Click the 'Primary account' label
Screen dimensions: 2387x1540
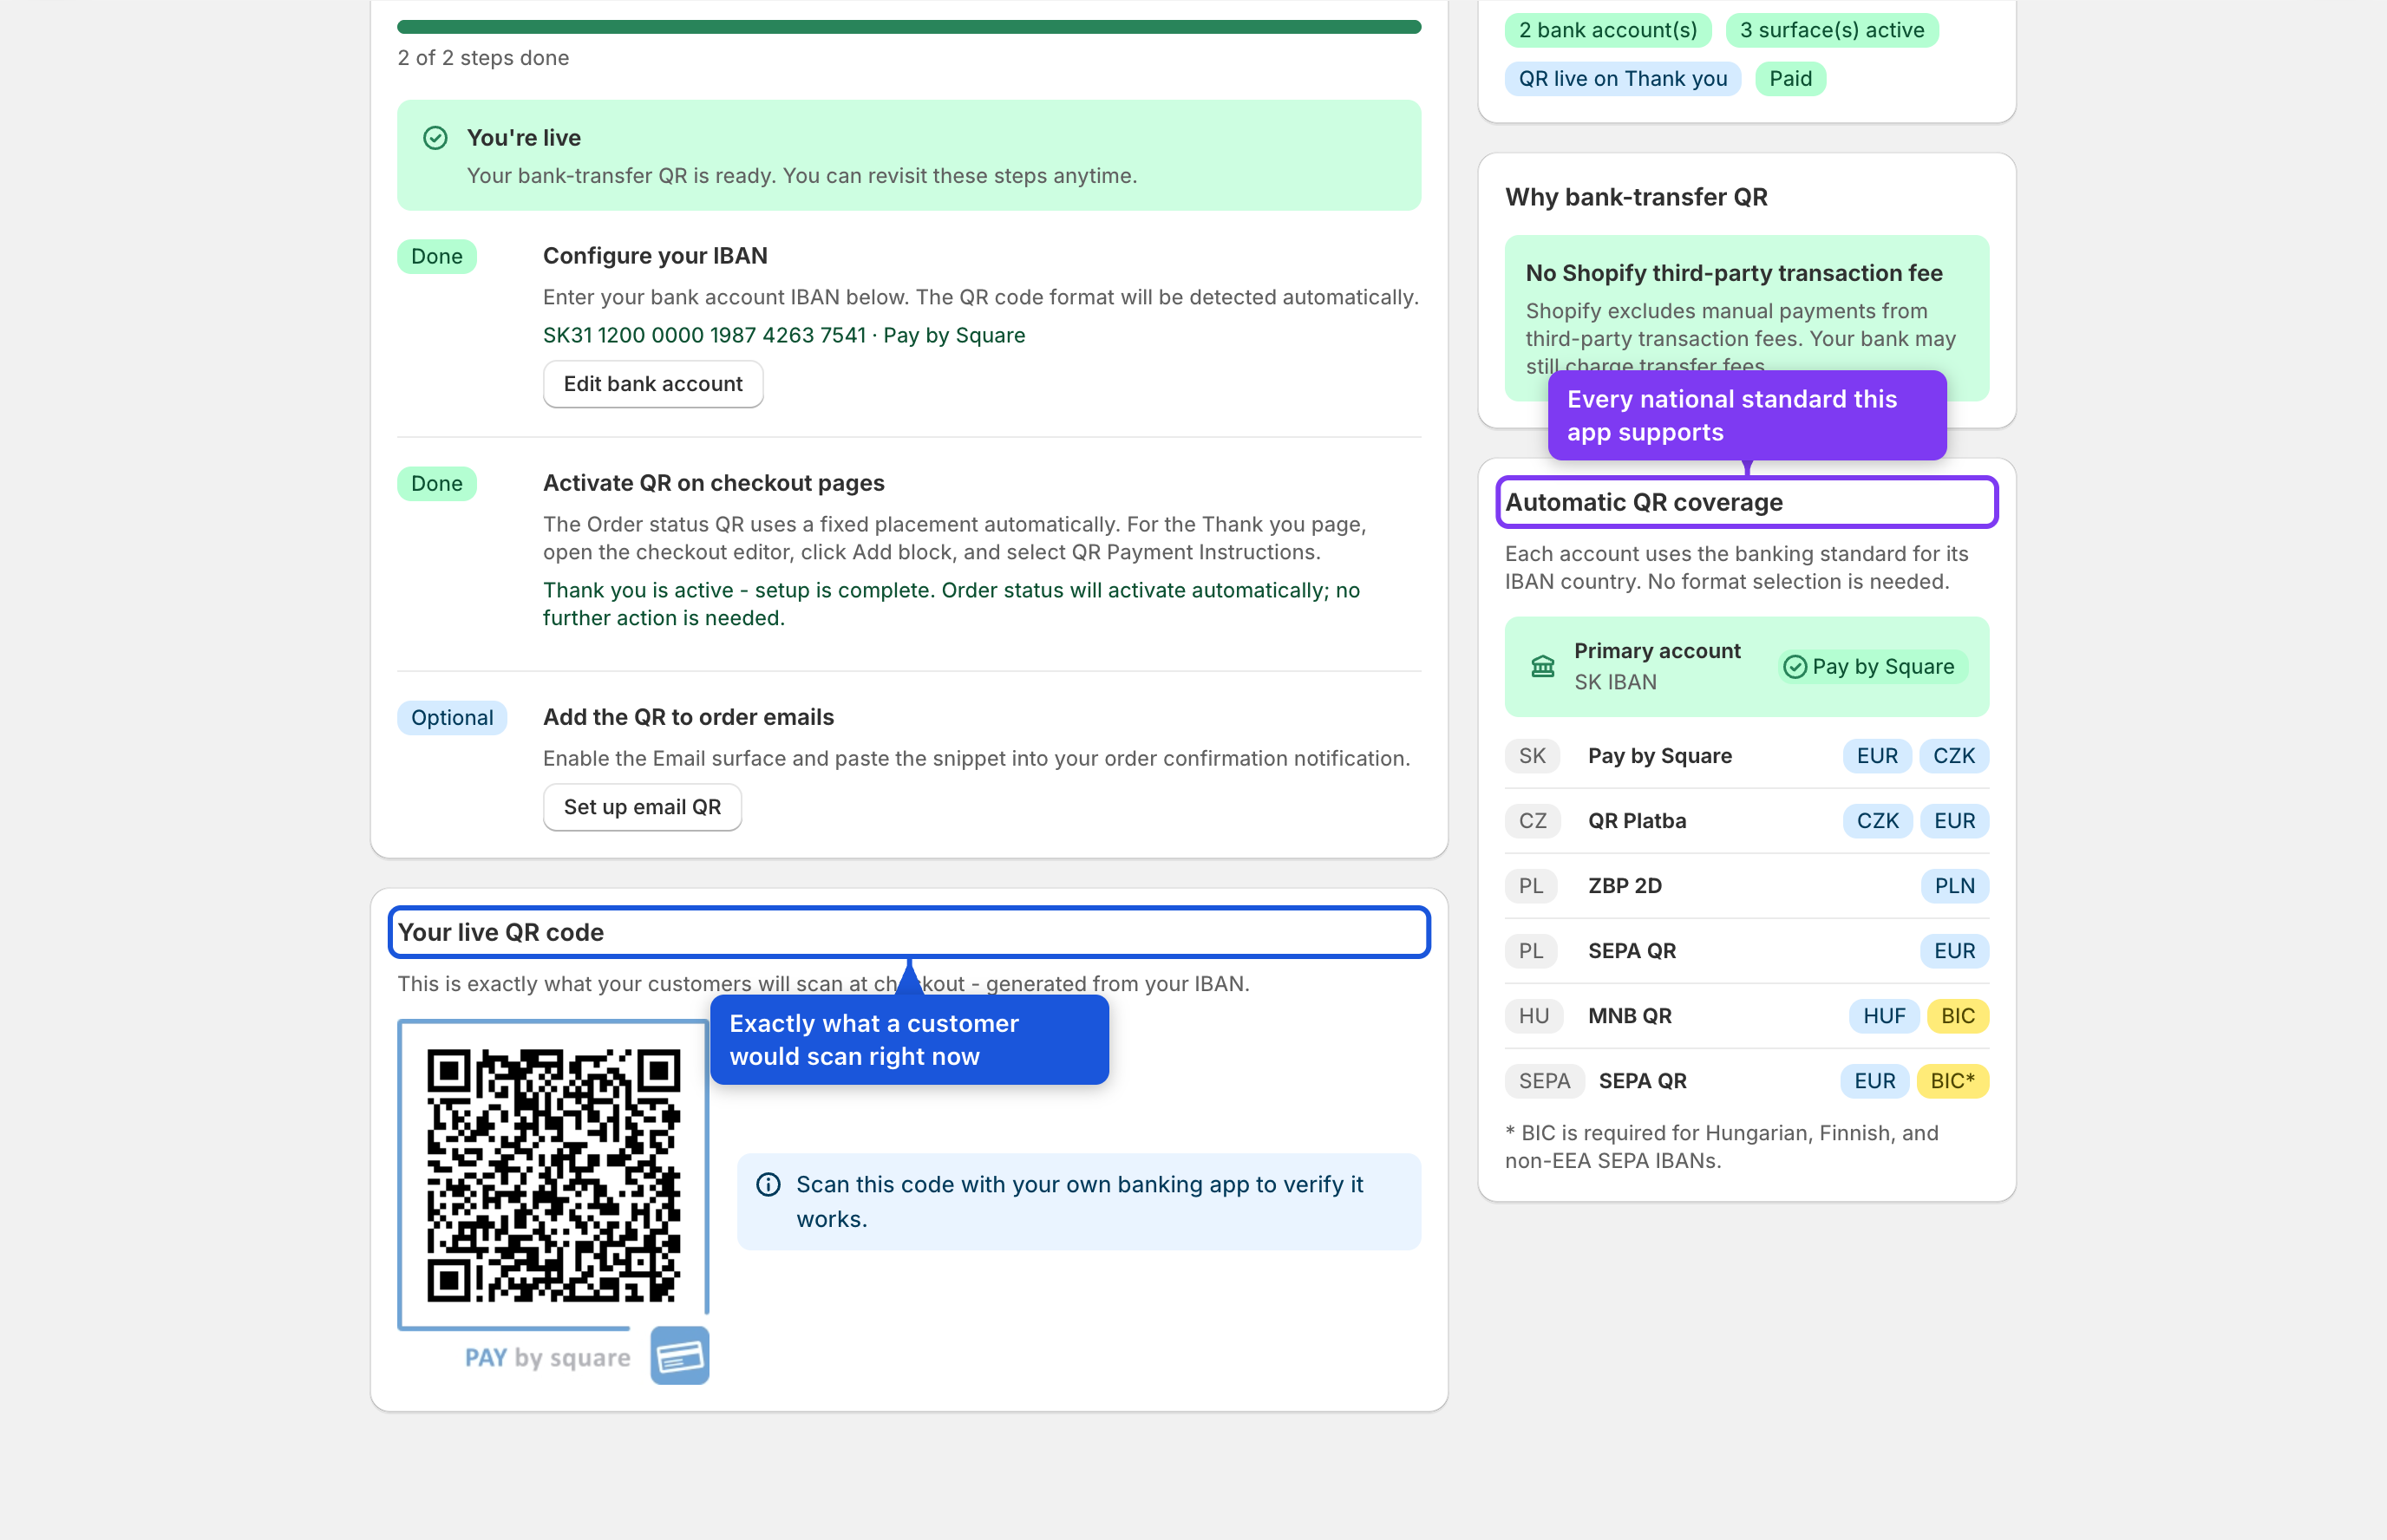tap(1657, 651)
